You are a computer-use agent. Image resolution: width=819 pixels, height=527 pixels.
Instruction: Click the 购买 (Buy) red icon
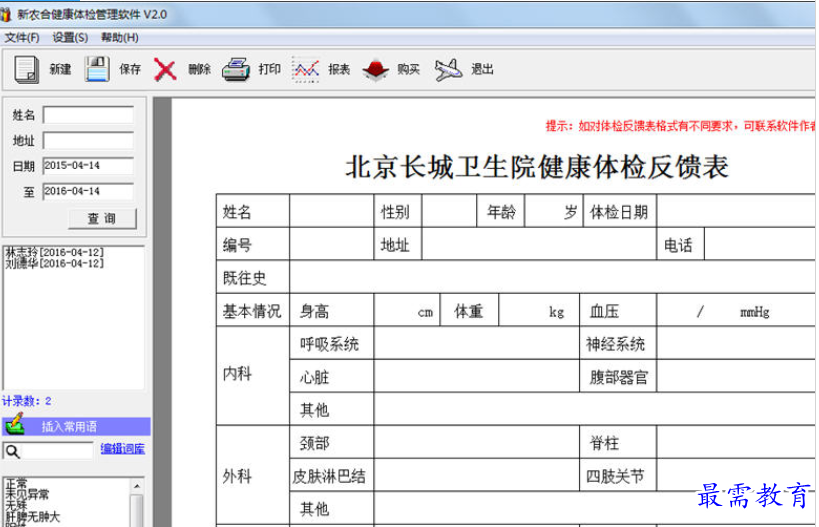click(374, 69)
